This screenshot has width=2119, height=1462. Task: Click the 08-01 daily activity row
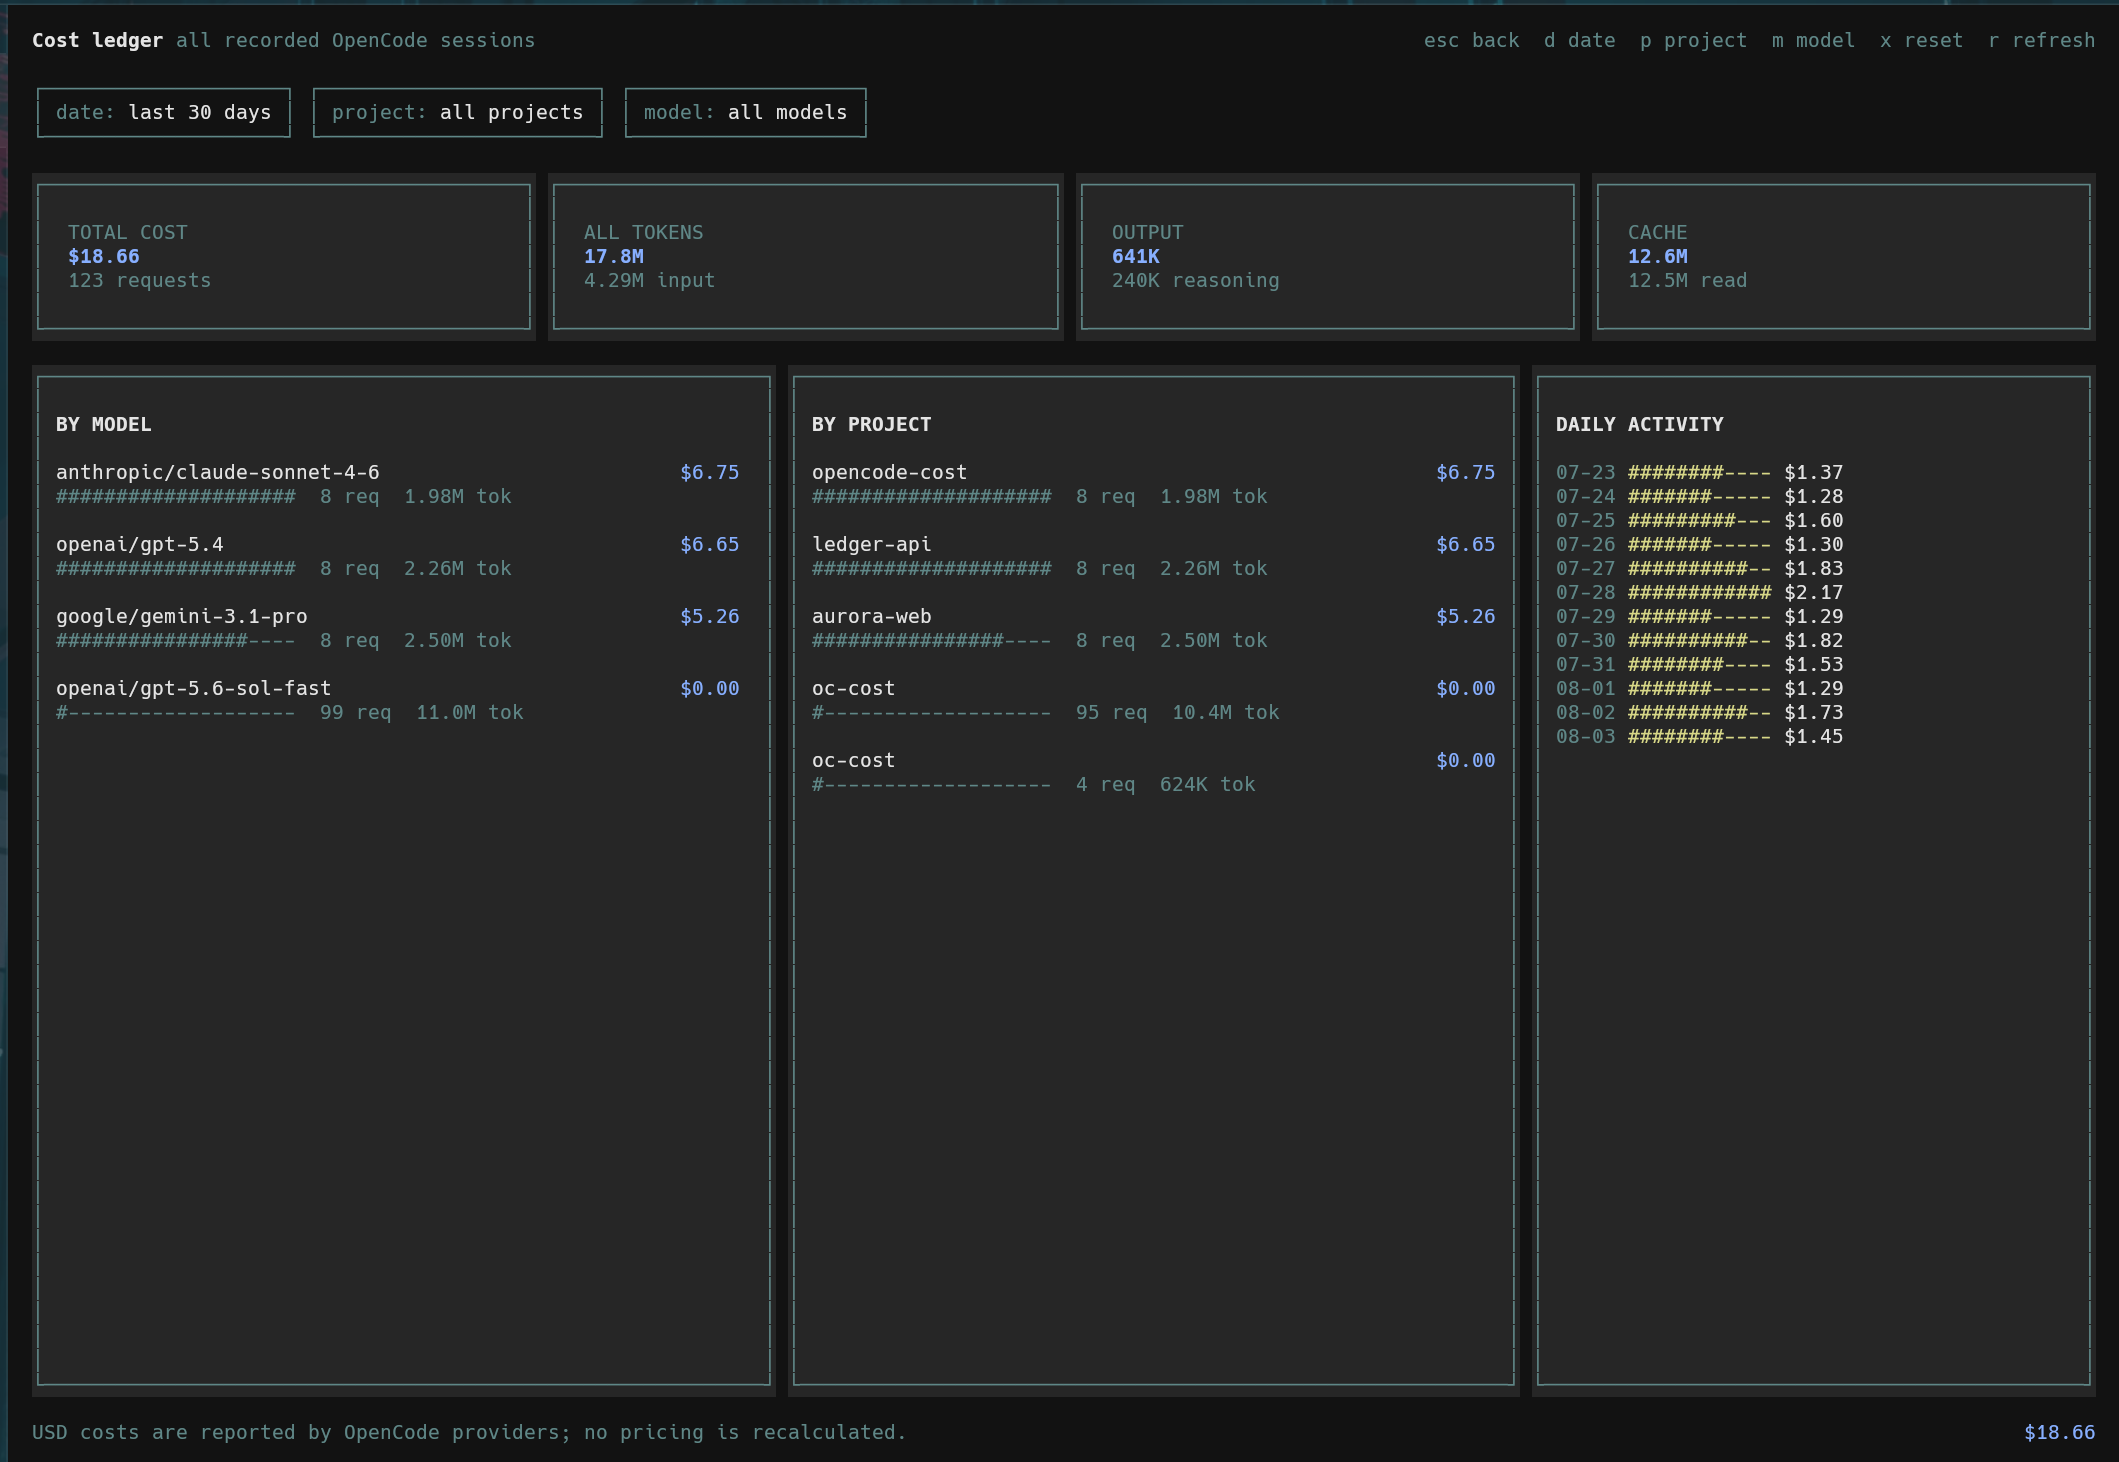[x=1700, y=688]
